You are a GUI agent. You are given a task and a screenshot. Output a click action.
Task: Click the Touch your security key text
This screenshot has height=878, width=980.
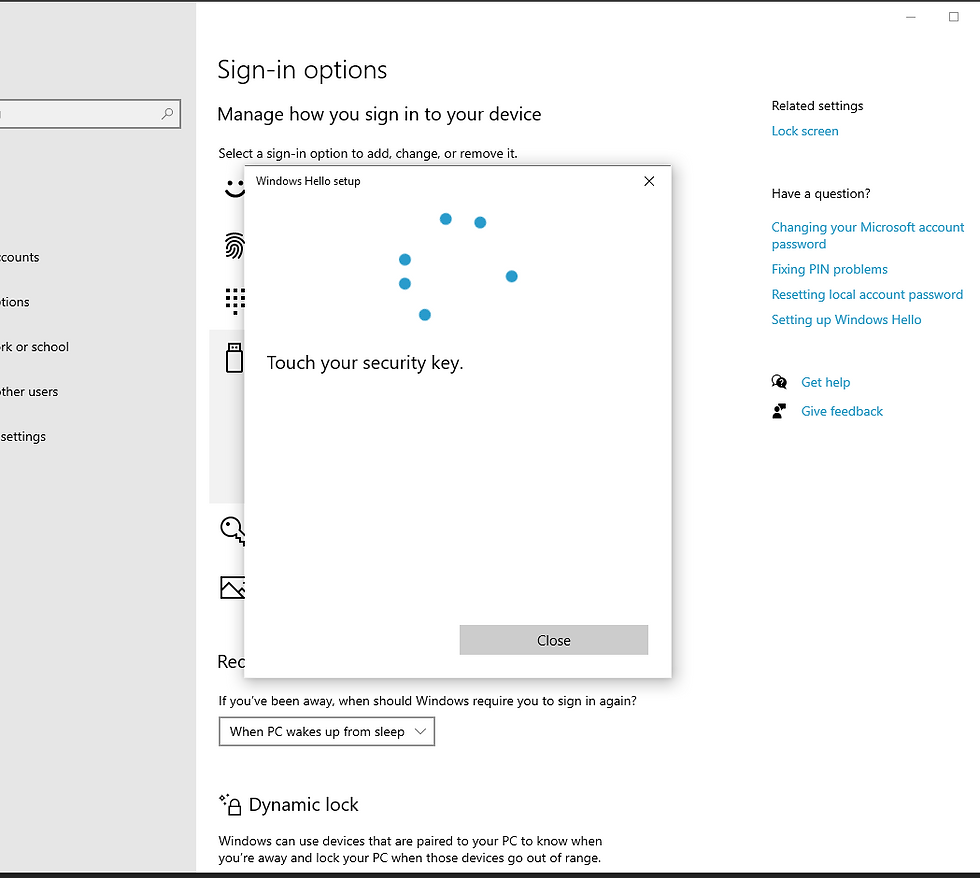point(365,363)
